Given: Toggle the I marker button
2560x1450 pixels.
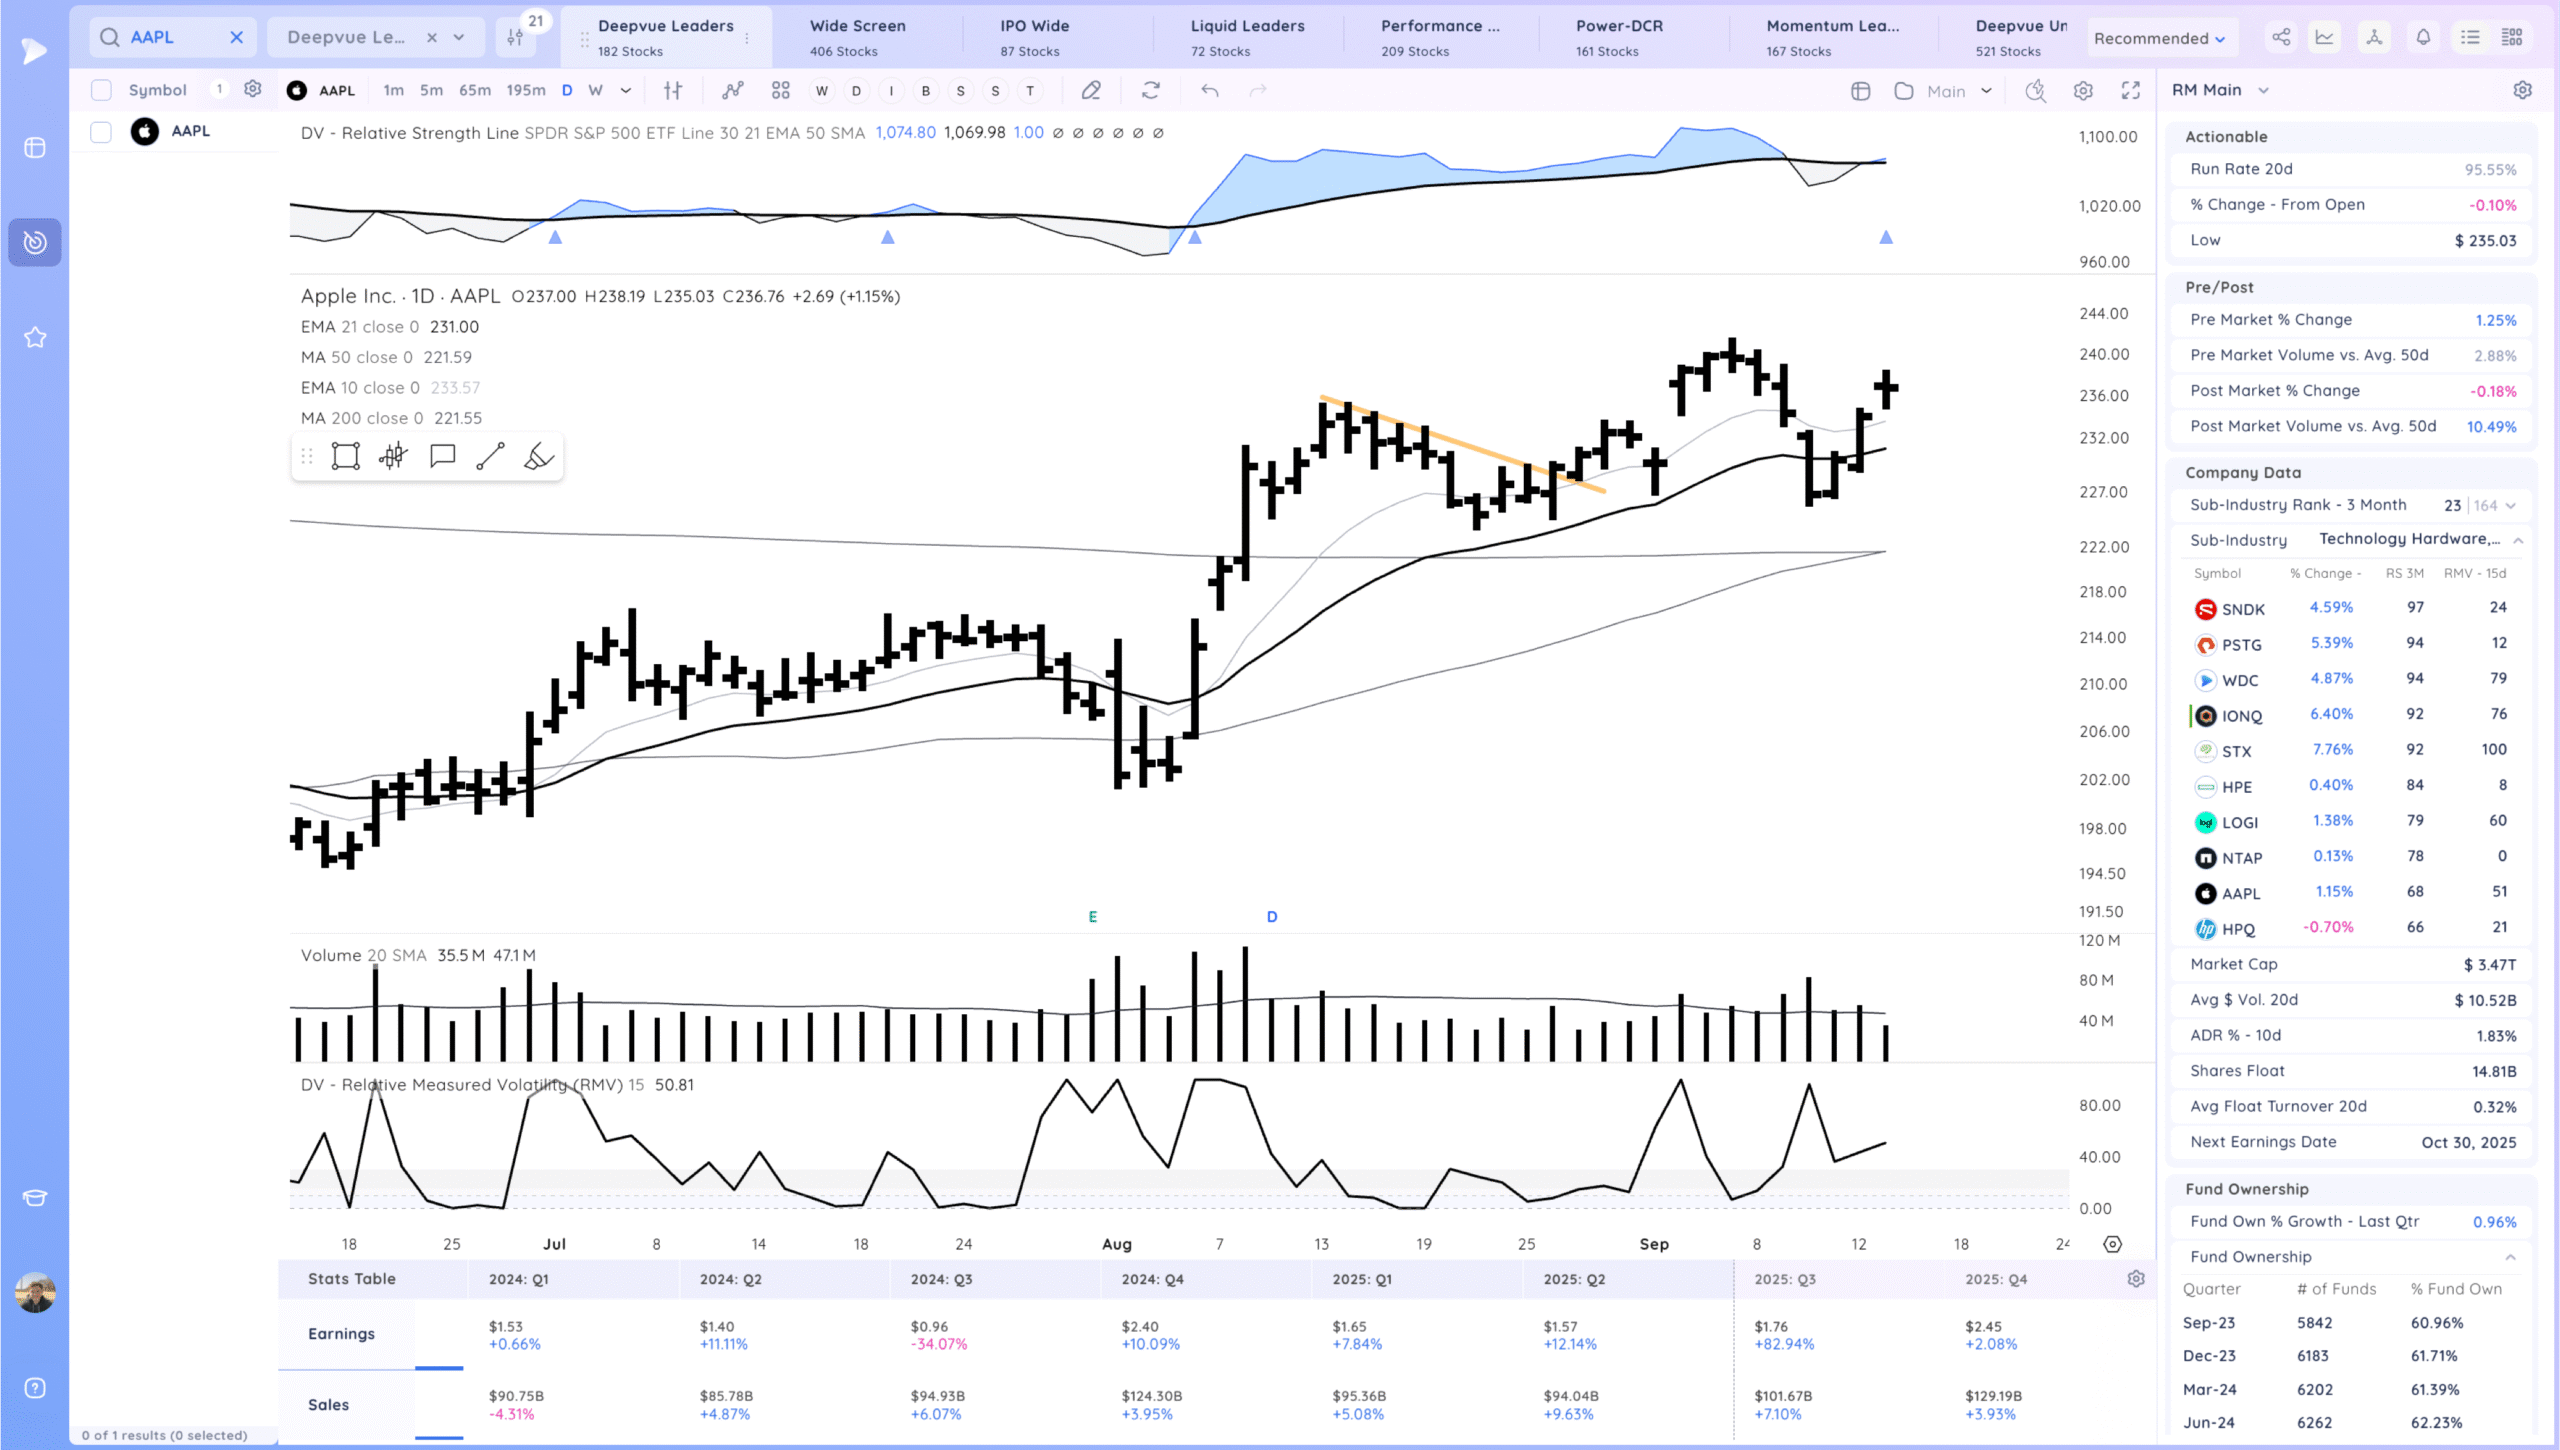Looking at the screenshot, I should (891, 91).
